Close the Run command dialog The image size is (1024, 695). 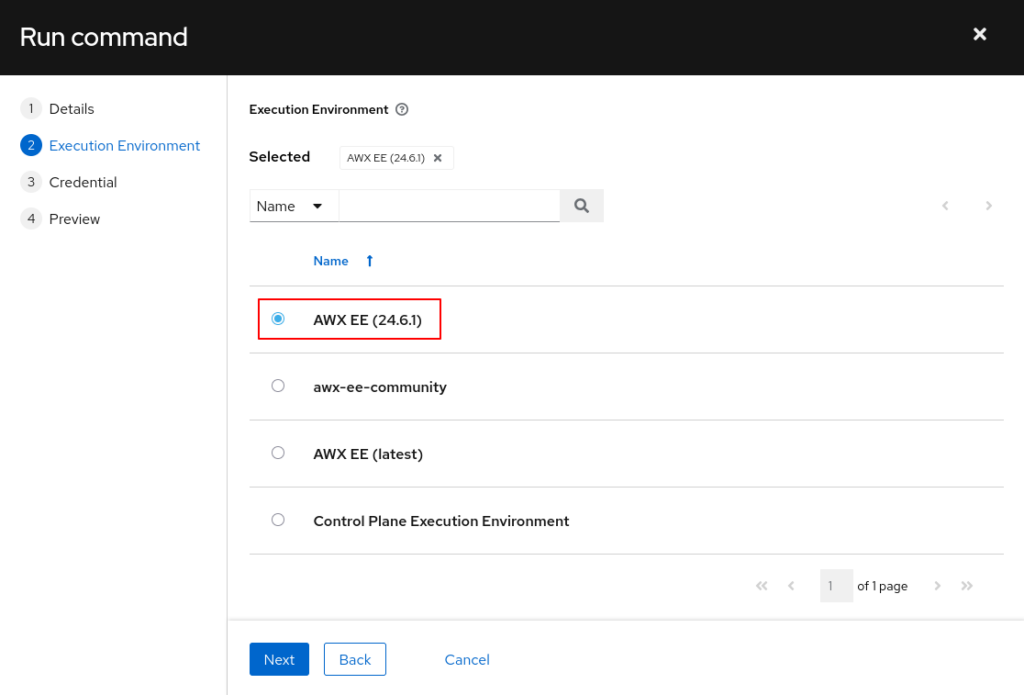[x=979, y=35]
